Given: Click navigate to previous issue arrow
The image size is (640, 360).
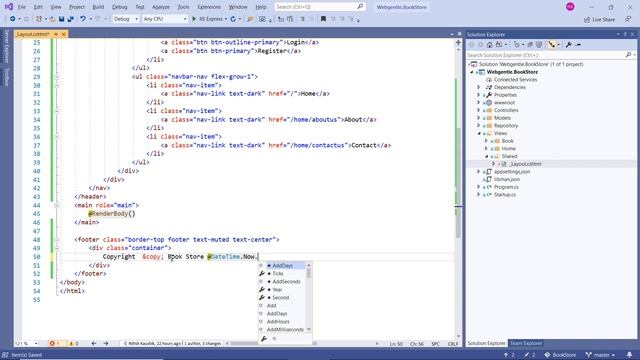Looking at the screenshot, I should coord(93,344).
